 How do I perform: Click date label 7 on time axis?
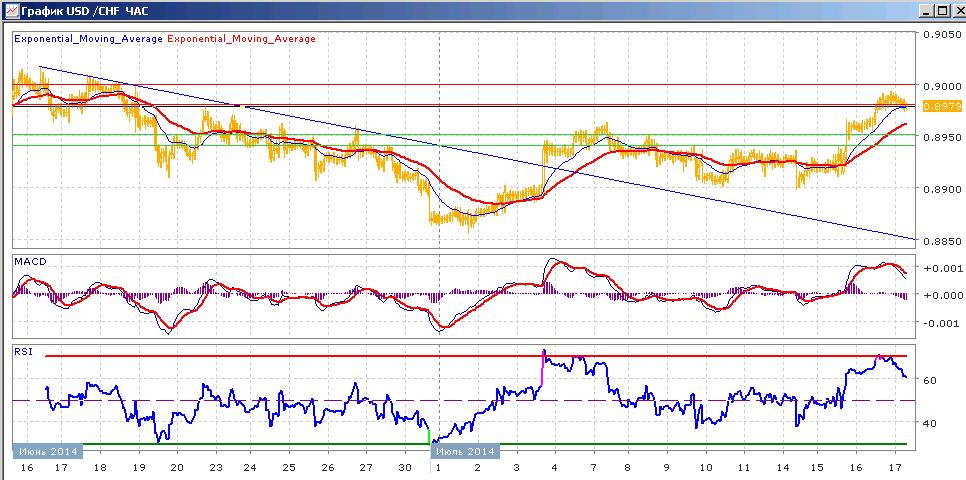click(591, 467)
